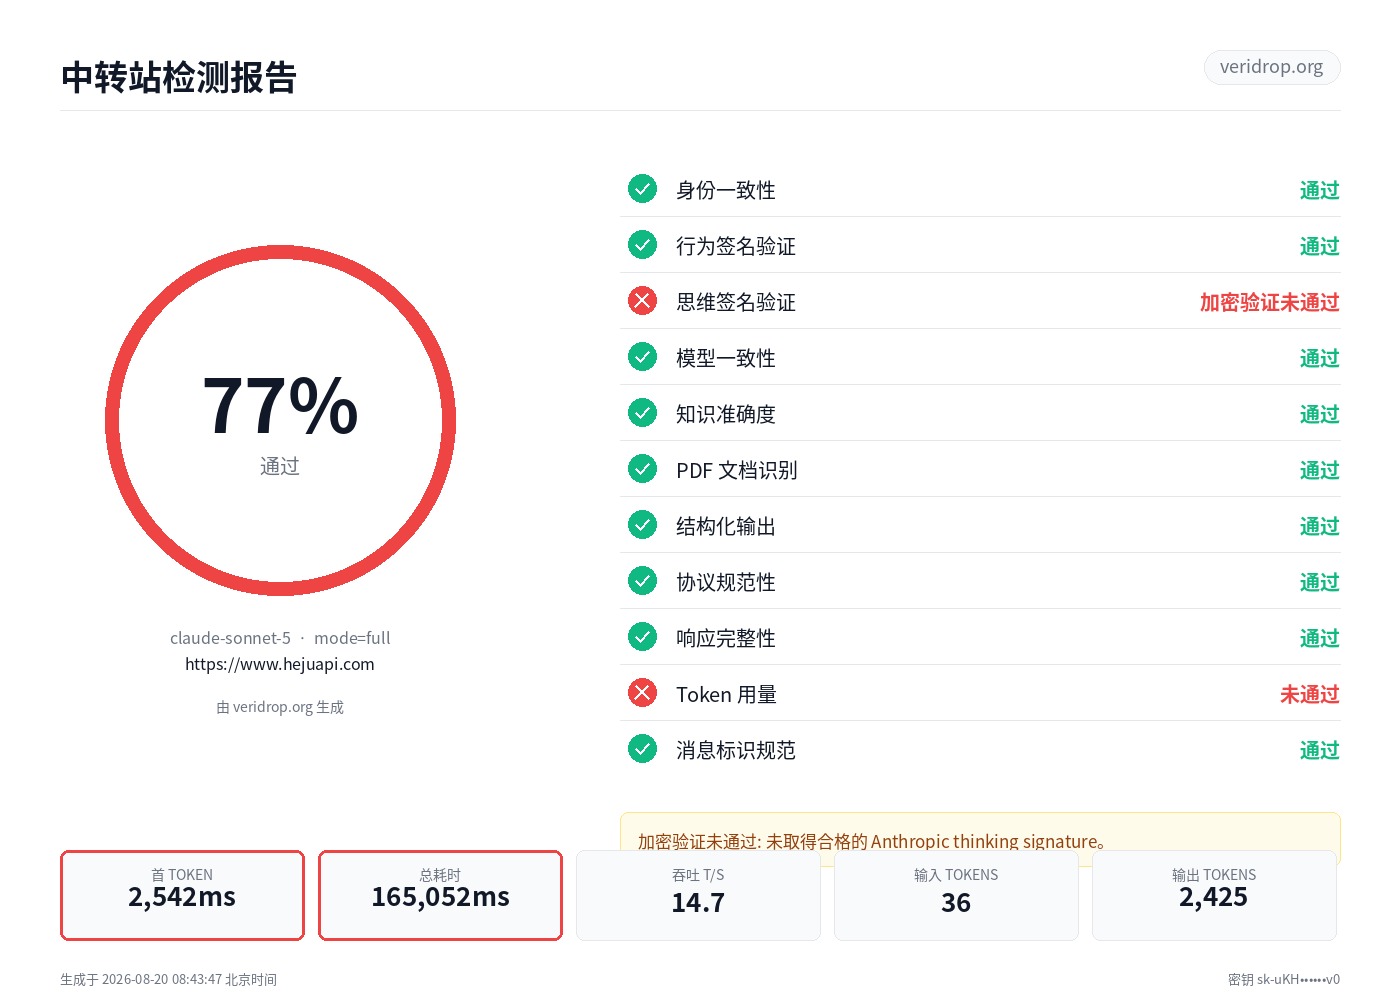Select the 首 TOKEN 2,542ms stat card

[182, 895]
